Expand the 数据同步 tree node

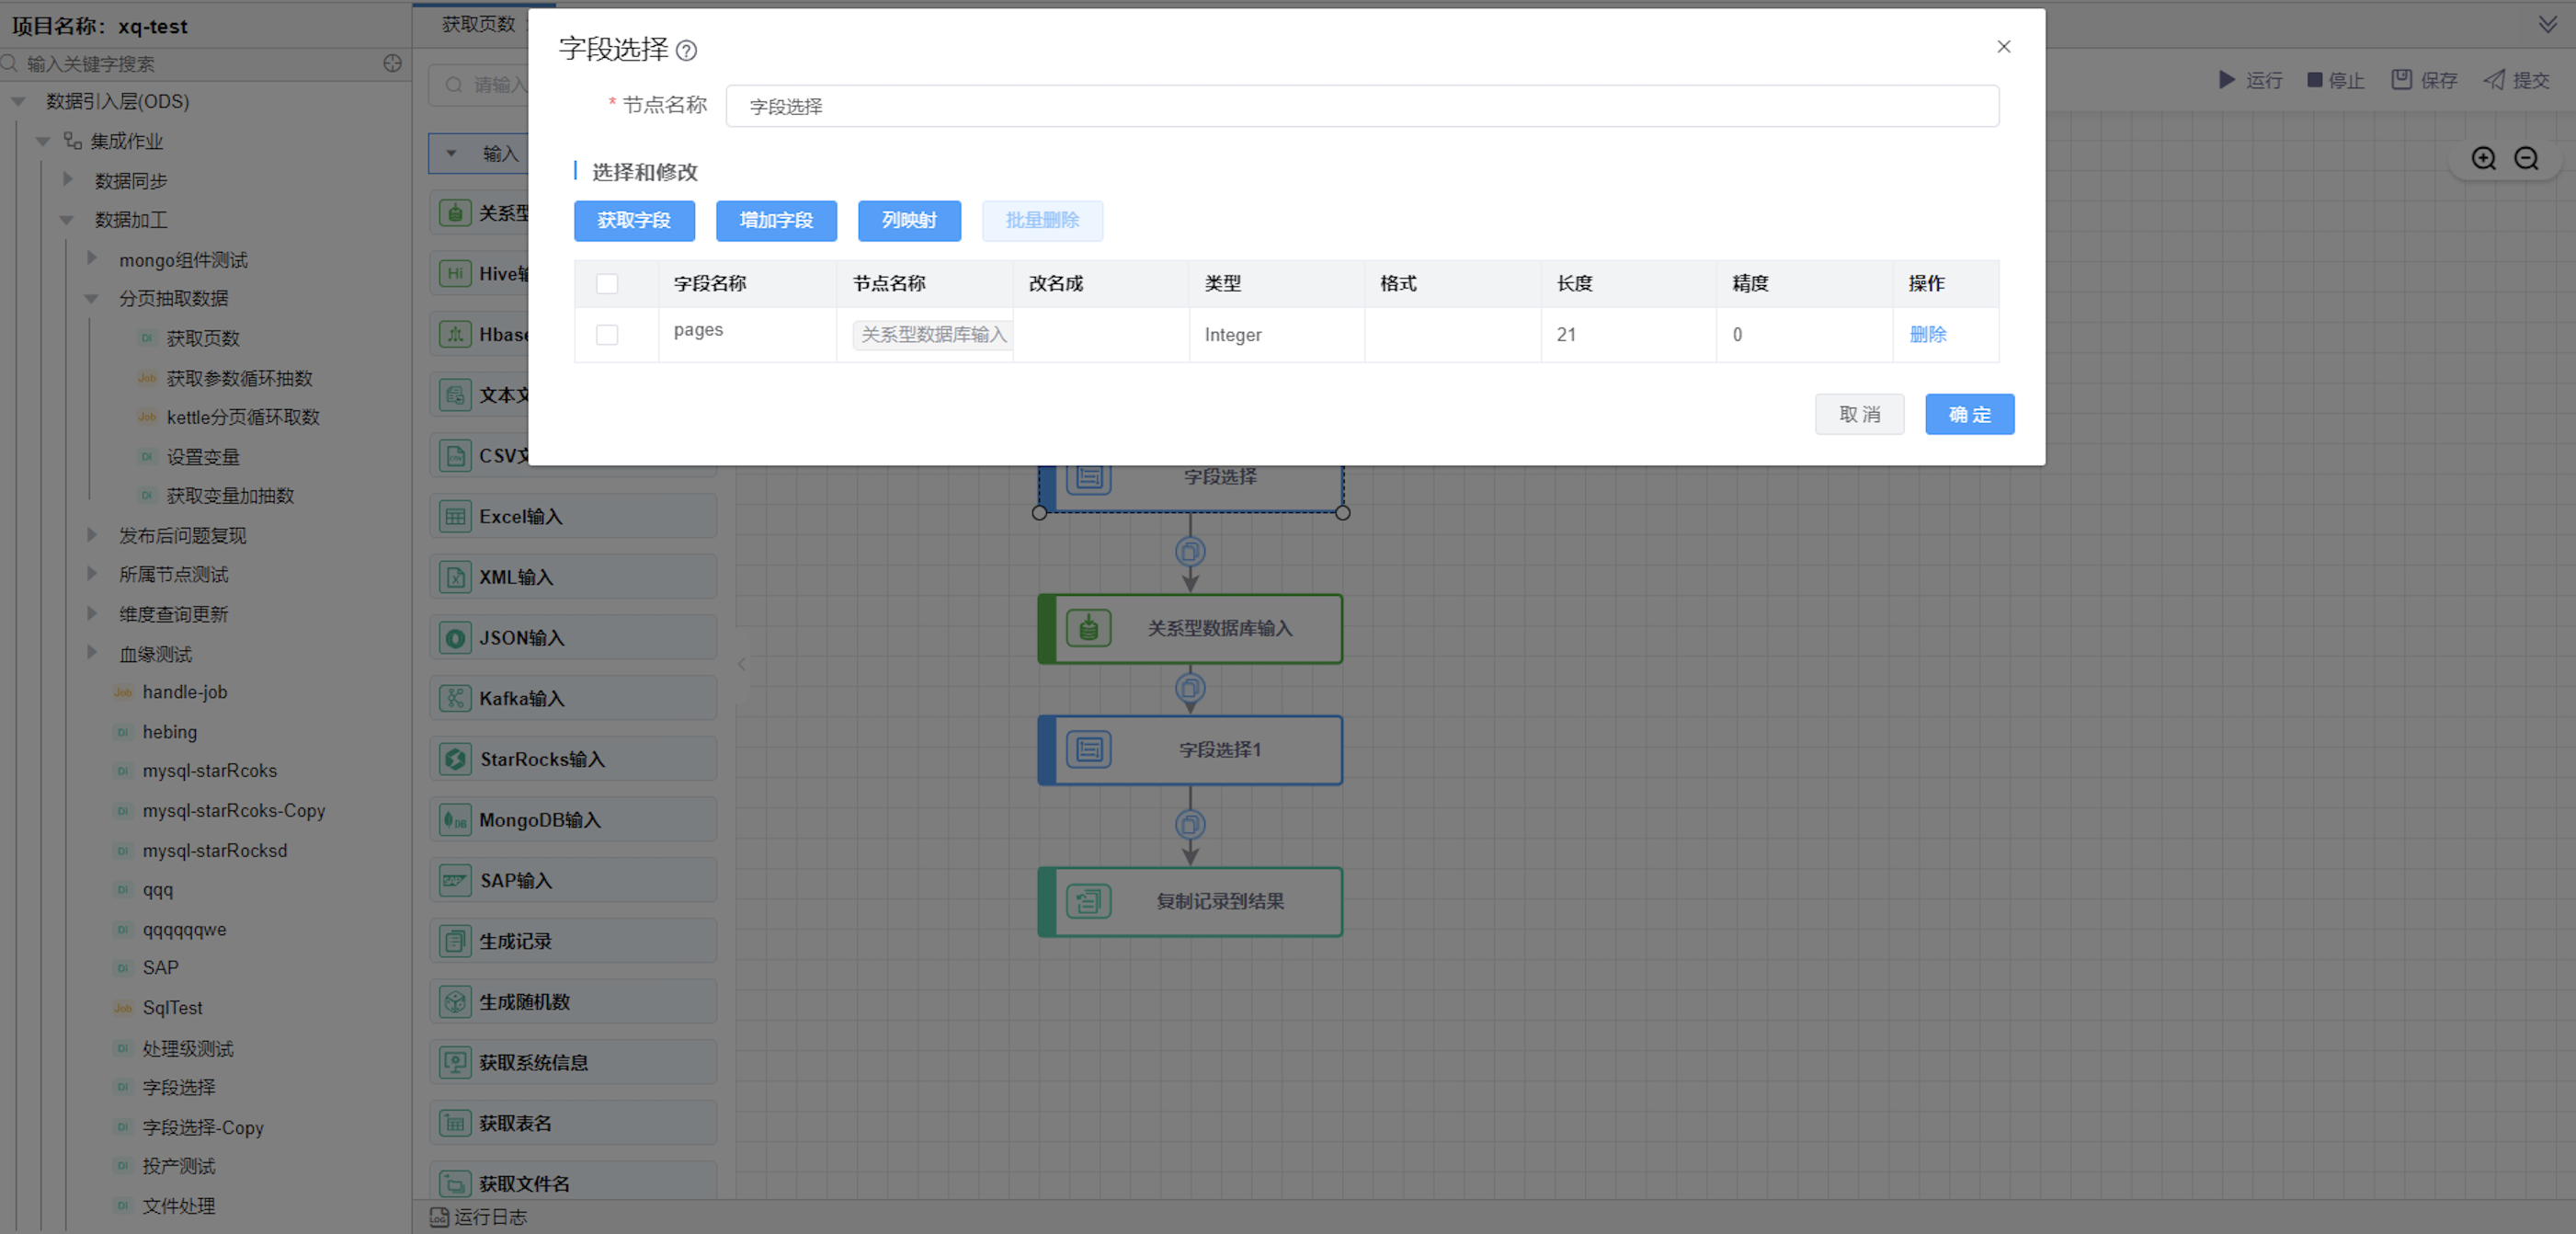pyautogui.click(x=68, y=180)
